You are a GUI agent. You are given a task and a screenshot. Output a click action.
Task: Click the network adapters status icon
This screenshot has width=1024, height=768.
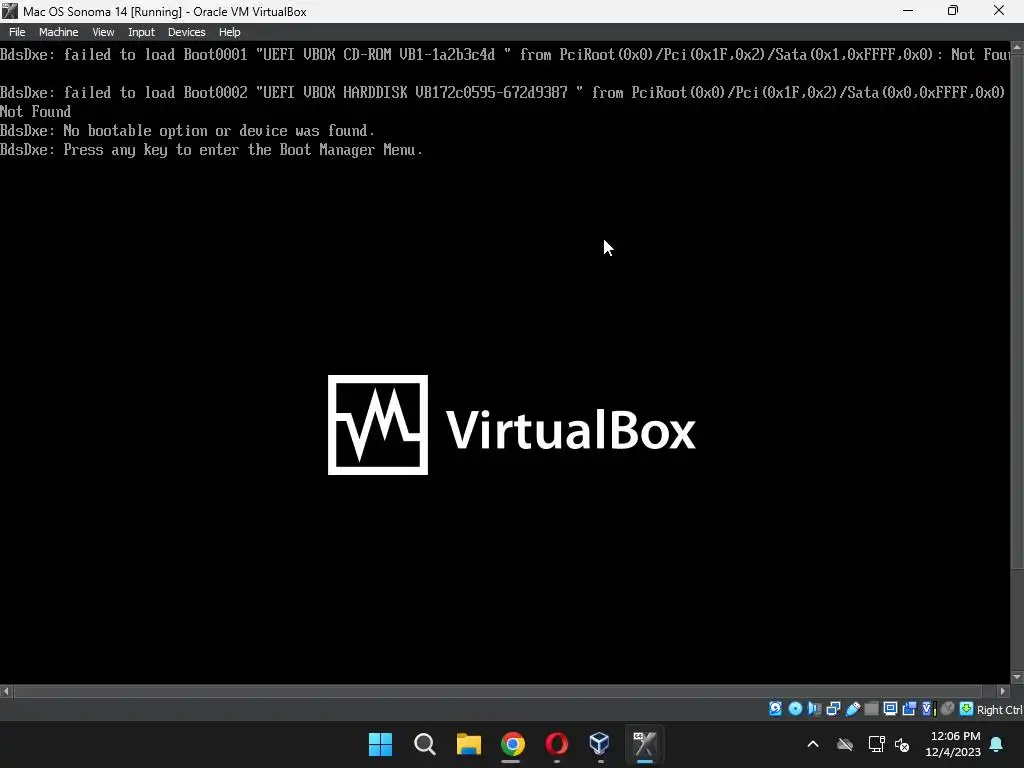pyautogui.click(x=833, y=709)
